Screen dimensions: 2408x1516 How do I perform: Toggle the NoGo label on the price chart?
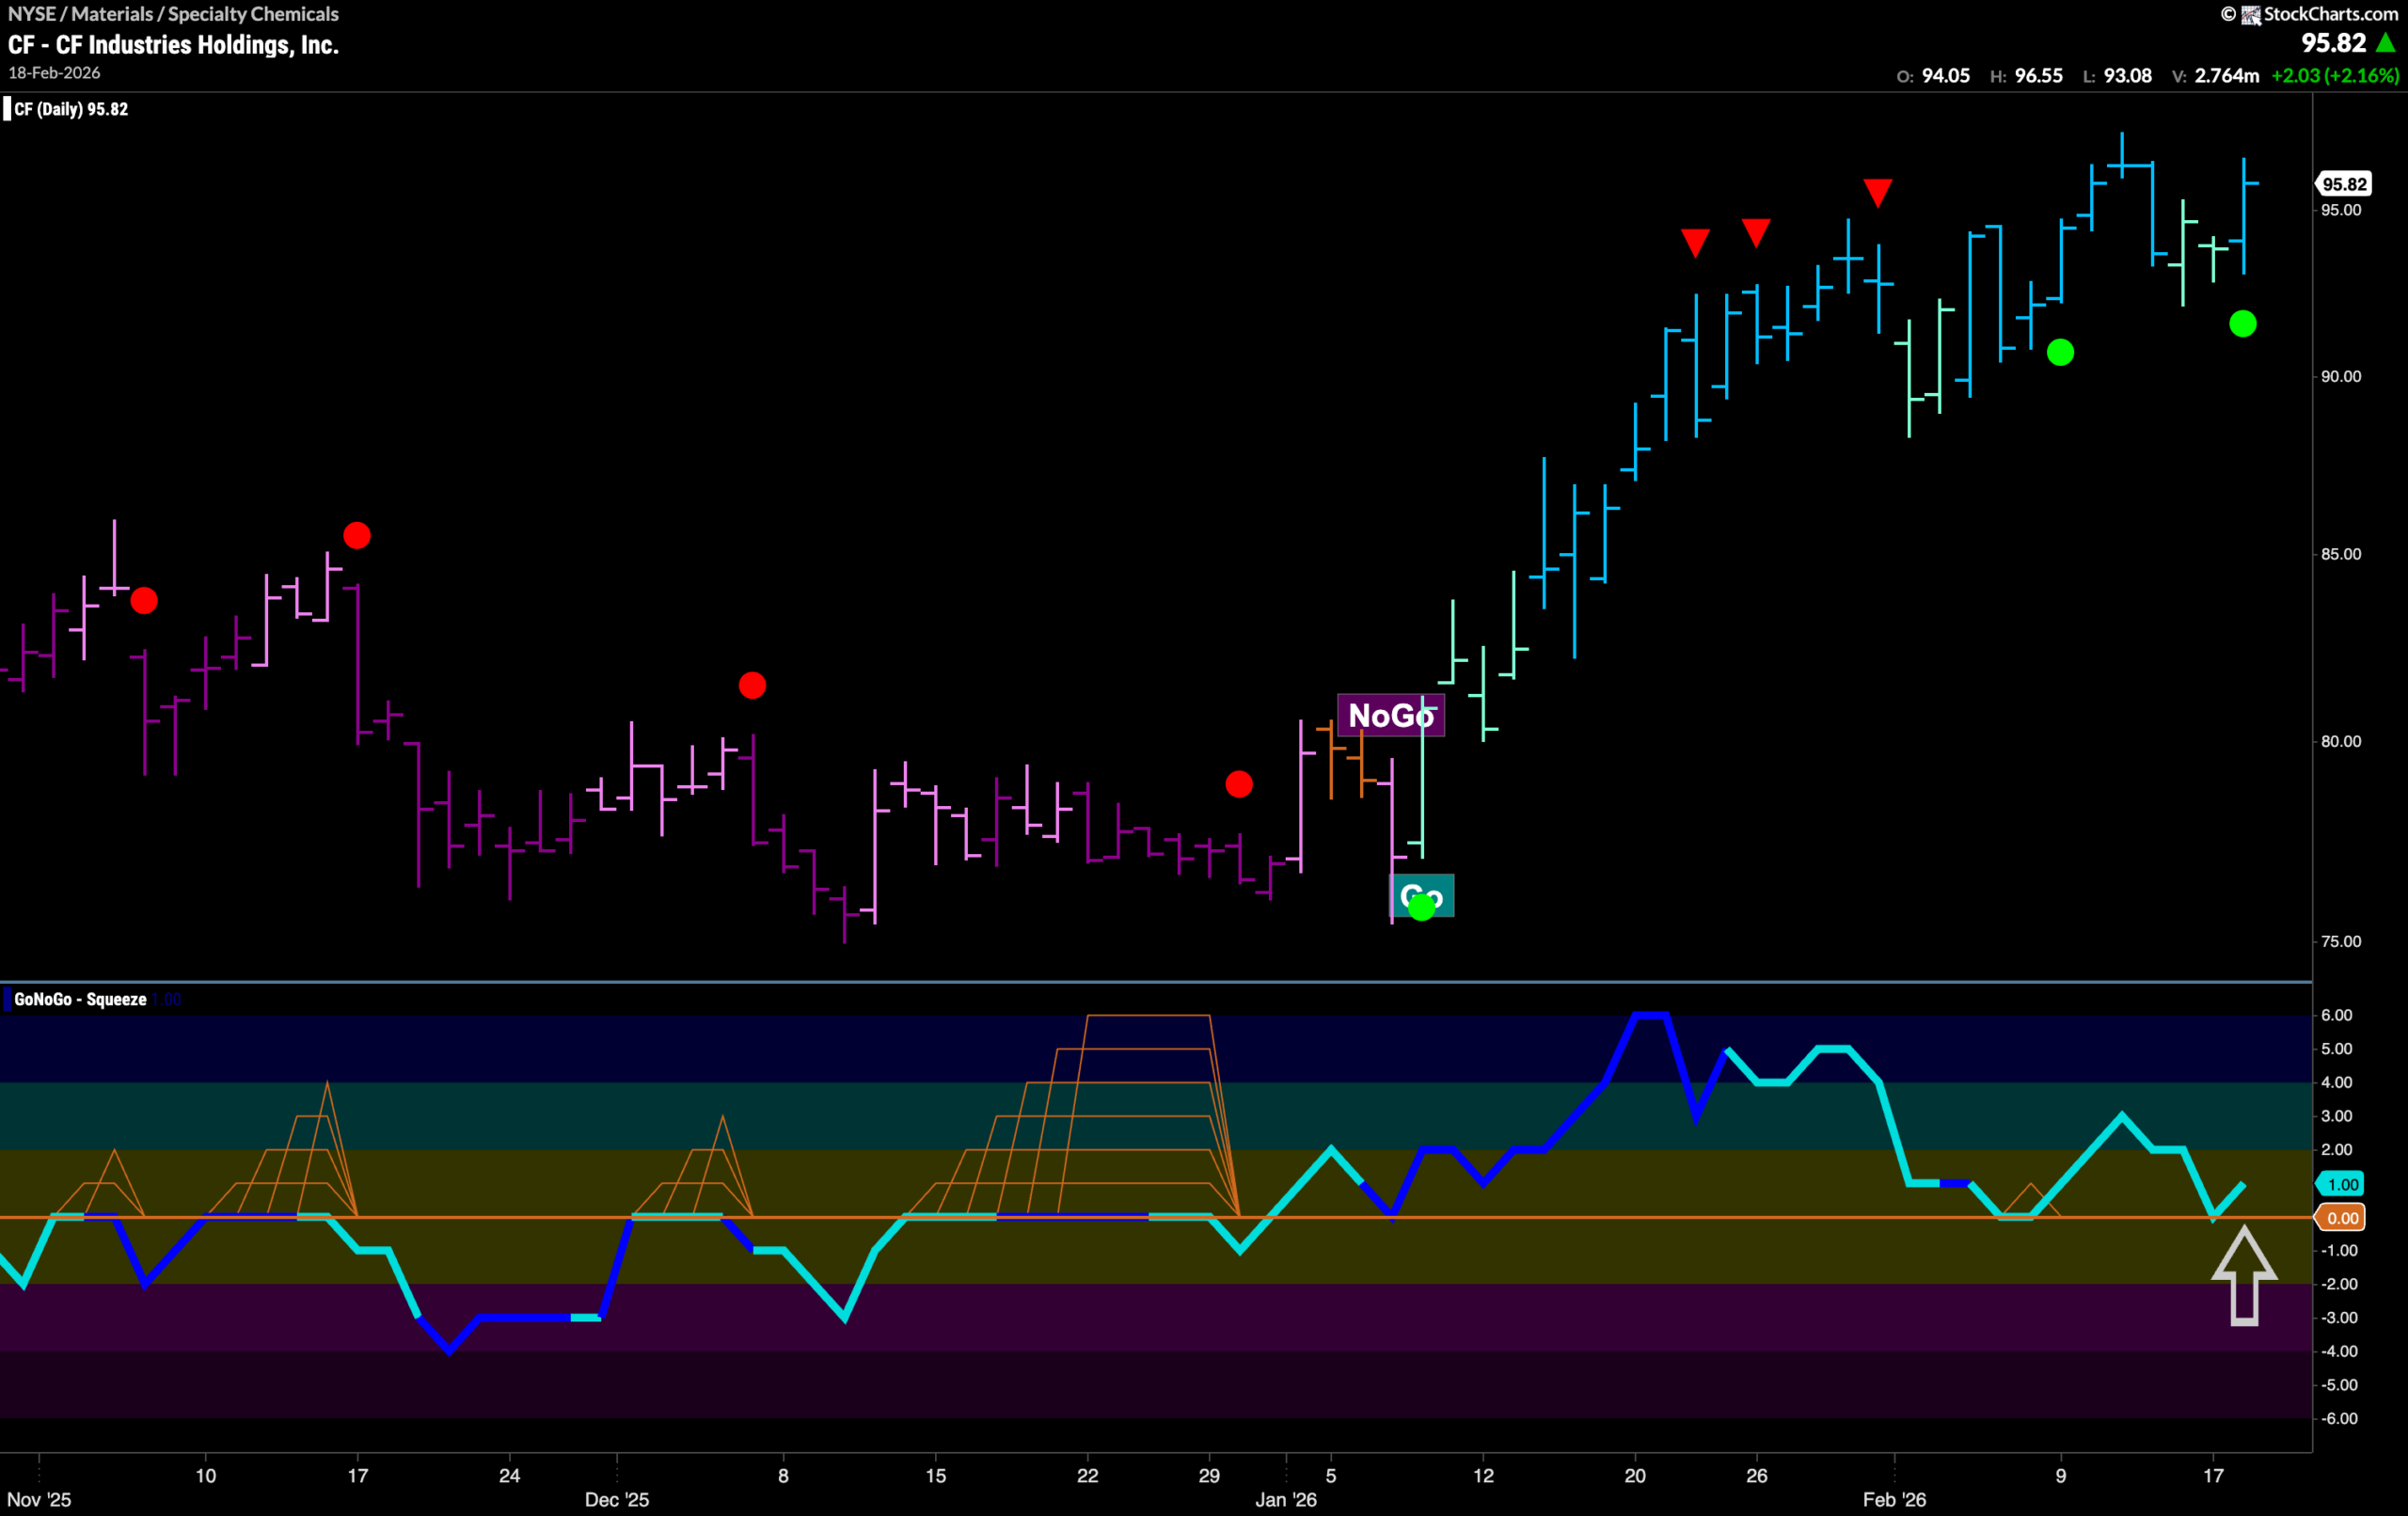pos(1391,715)
